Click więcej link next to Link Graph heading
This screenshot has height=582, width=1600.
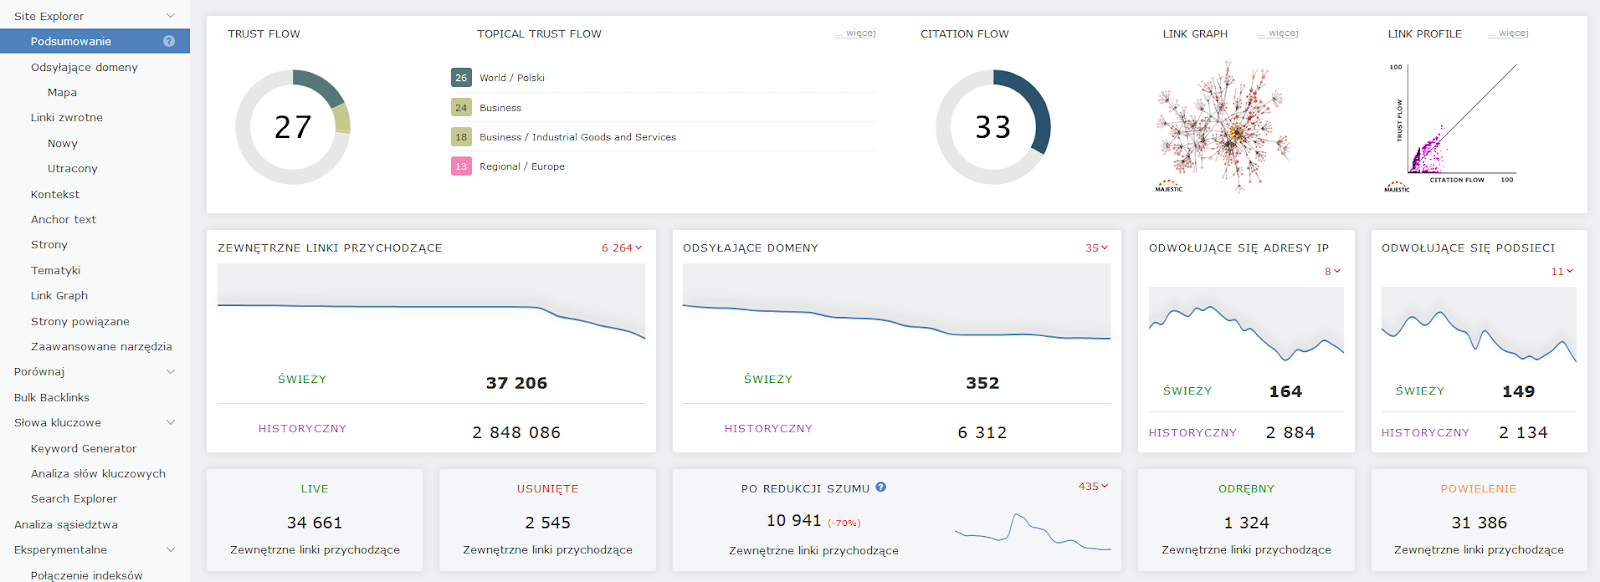pyautogui.click(x=1279, y=33)
